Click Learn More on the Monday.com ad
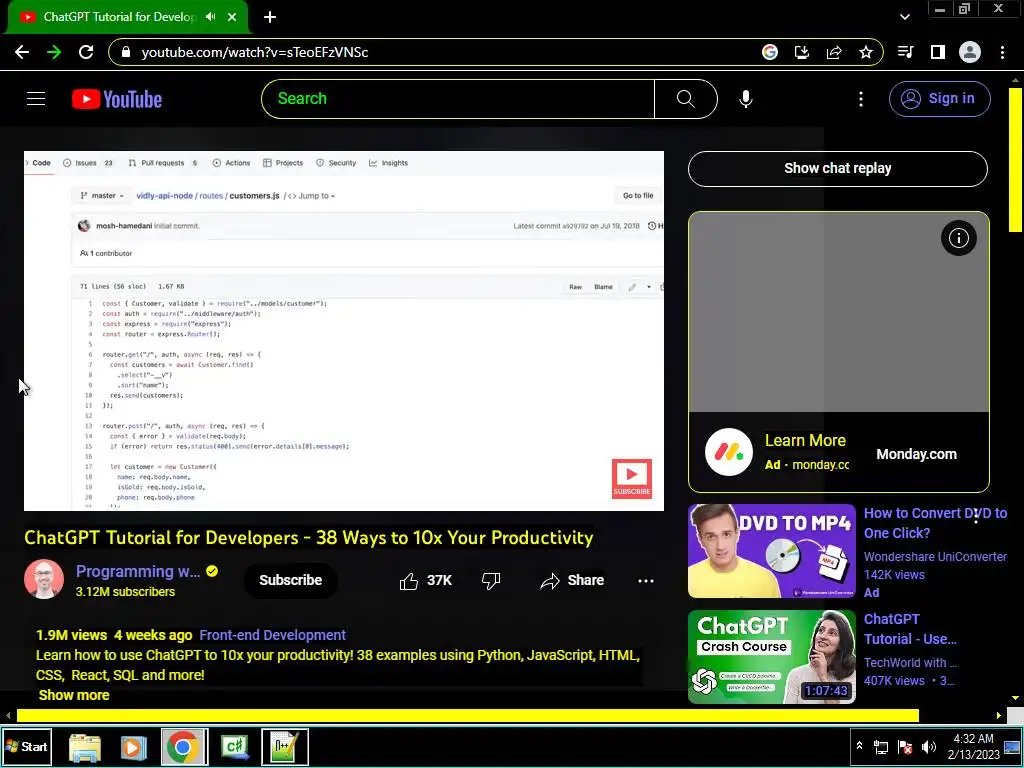Image resolution: width=1024 pixels, height=768 pixels. pyautogui.click(x=805, y=441)
